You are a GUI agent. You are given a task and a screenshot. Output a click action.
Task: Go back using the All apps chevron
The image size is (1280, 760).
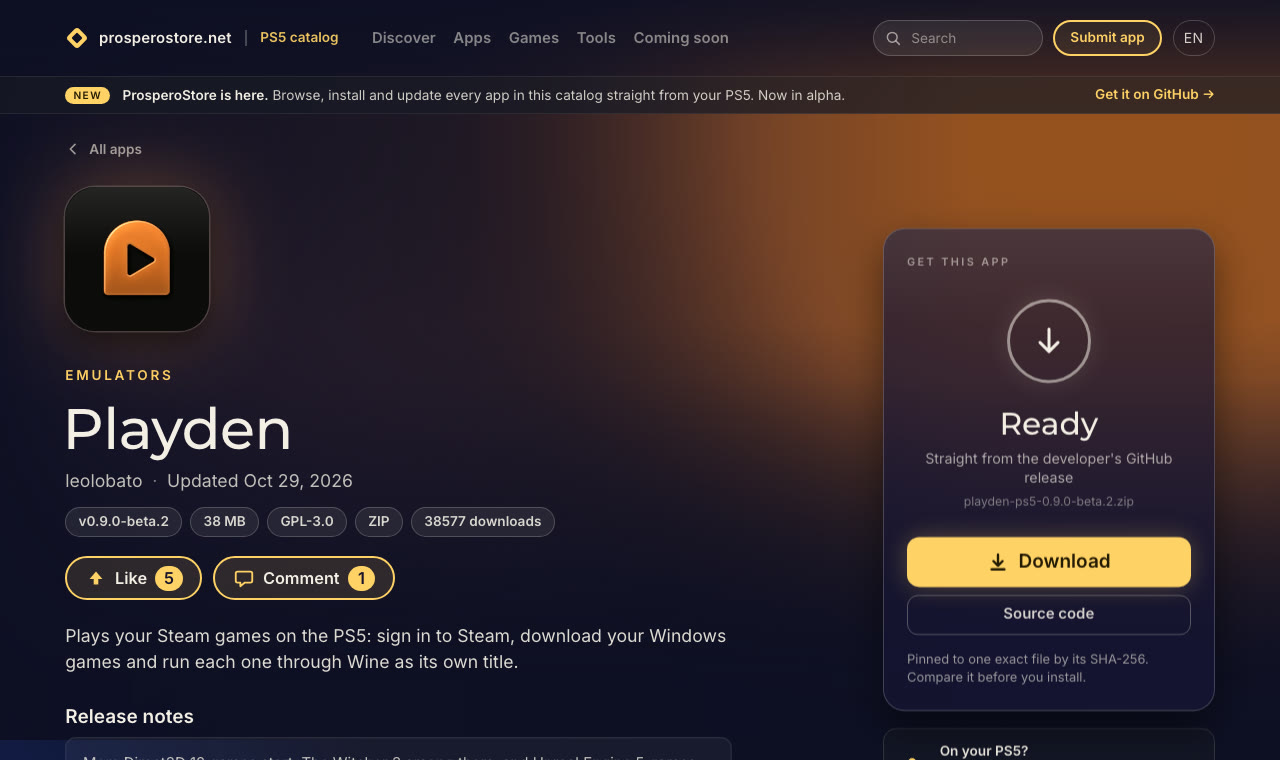[x=72, y=149]
